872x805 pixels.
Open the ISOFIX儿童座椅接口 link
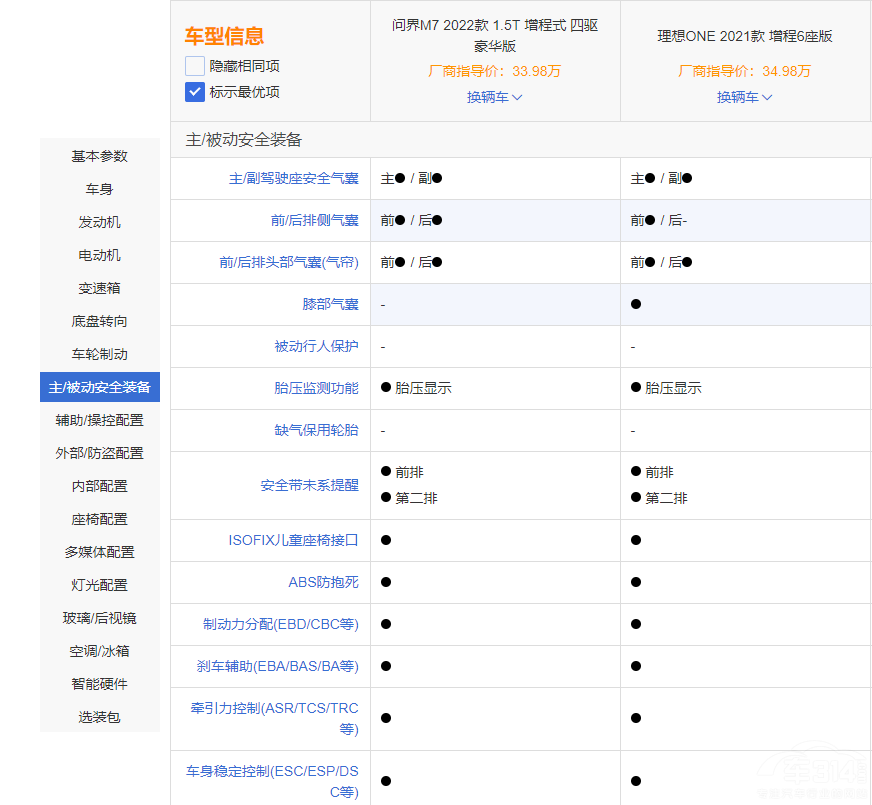[x=293, y=540]
